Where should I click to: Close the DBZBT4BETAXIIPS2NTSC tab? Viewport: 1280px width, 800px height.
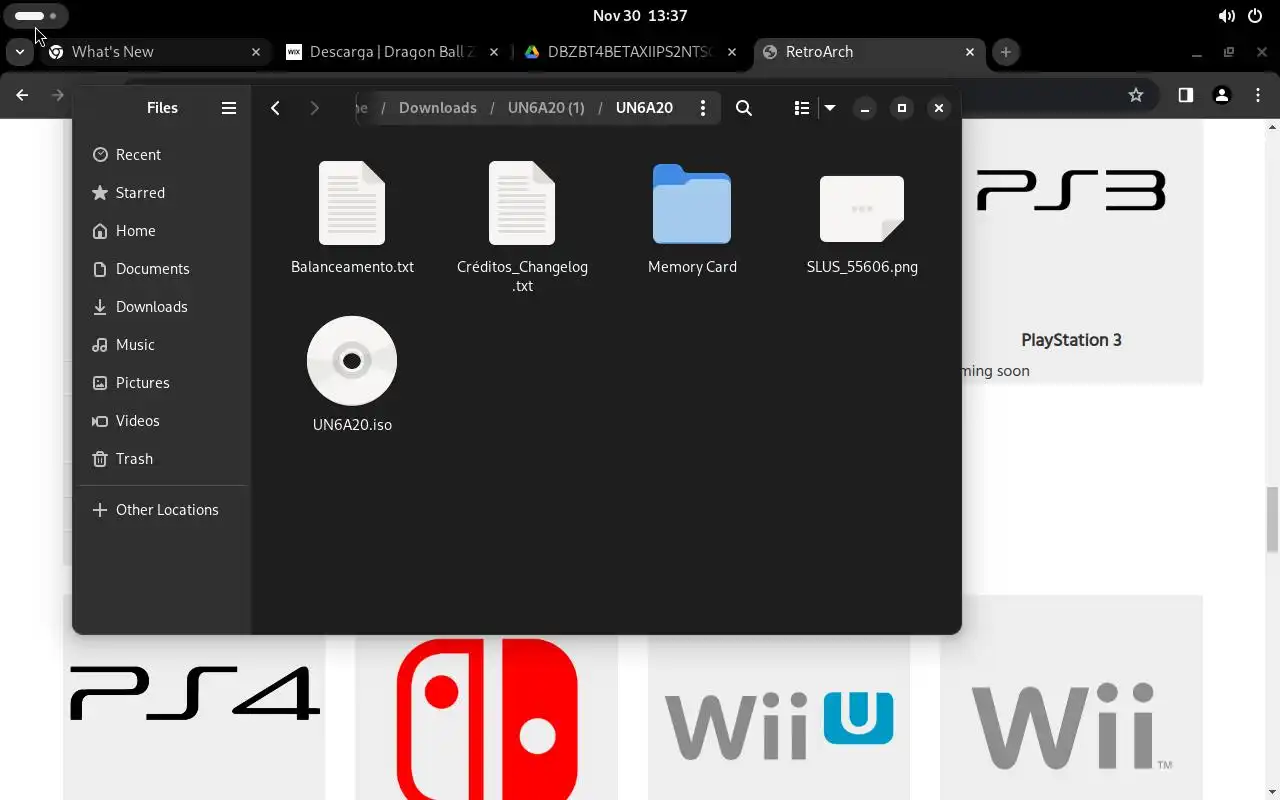coord(732,52)
